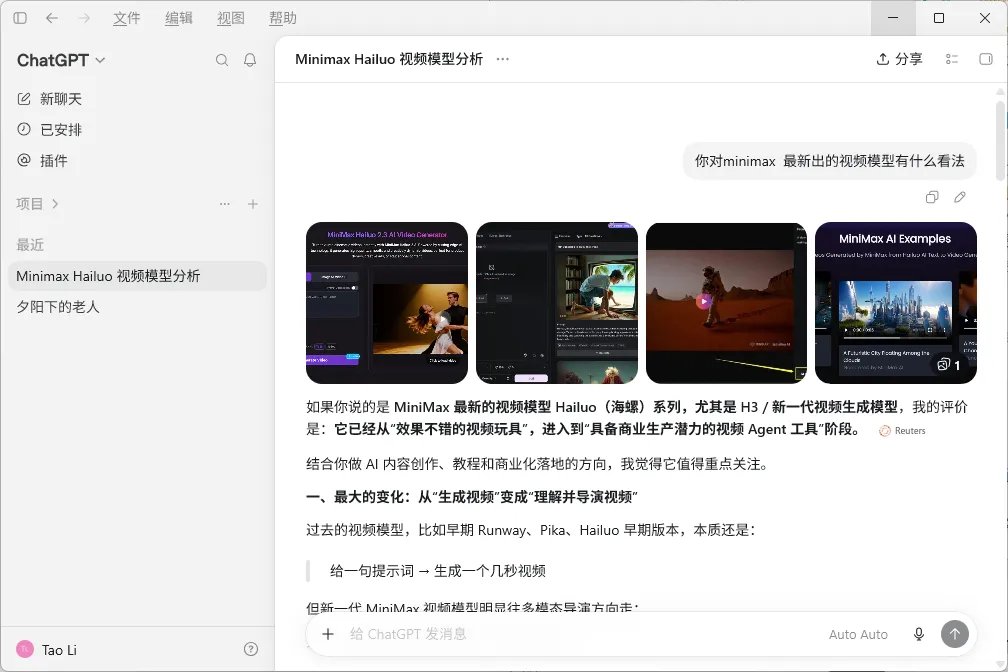Add a new project with plus icon
This screenshot has height=672, width=1008.
[x=253, y=204]
